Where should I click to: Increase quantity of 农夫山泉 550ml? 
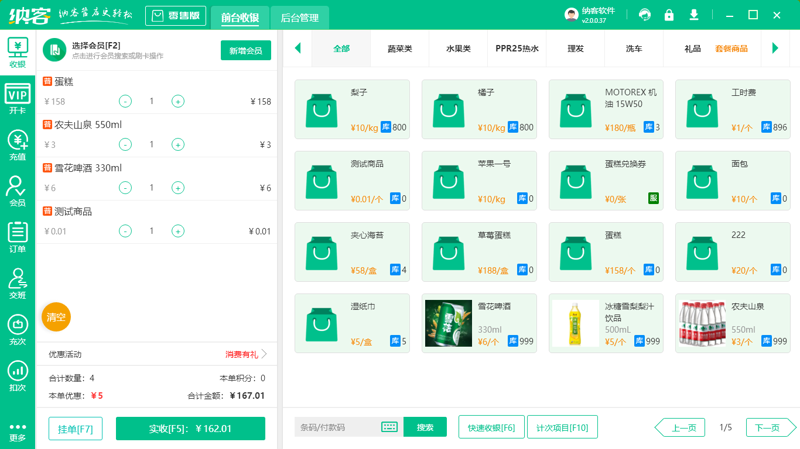click(x=178, y=145)
